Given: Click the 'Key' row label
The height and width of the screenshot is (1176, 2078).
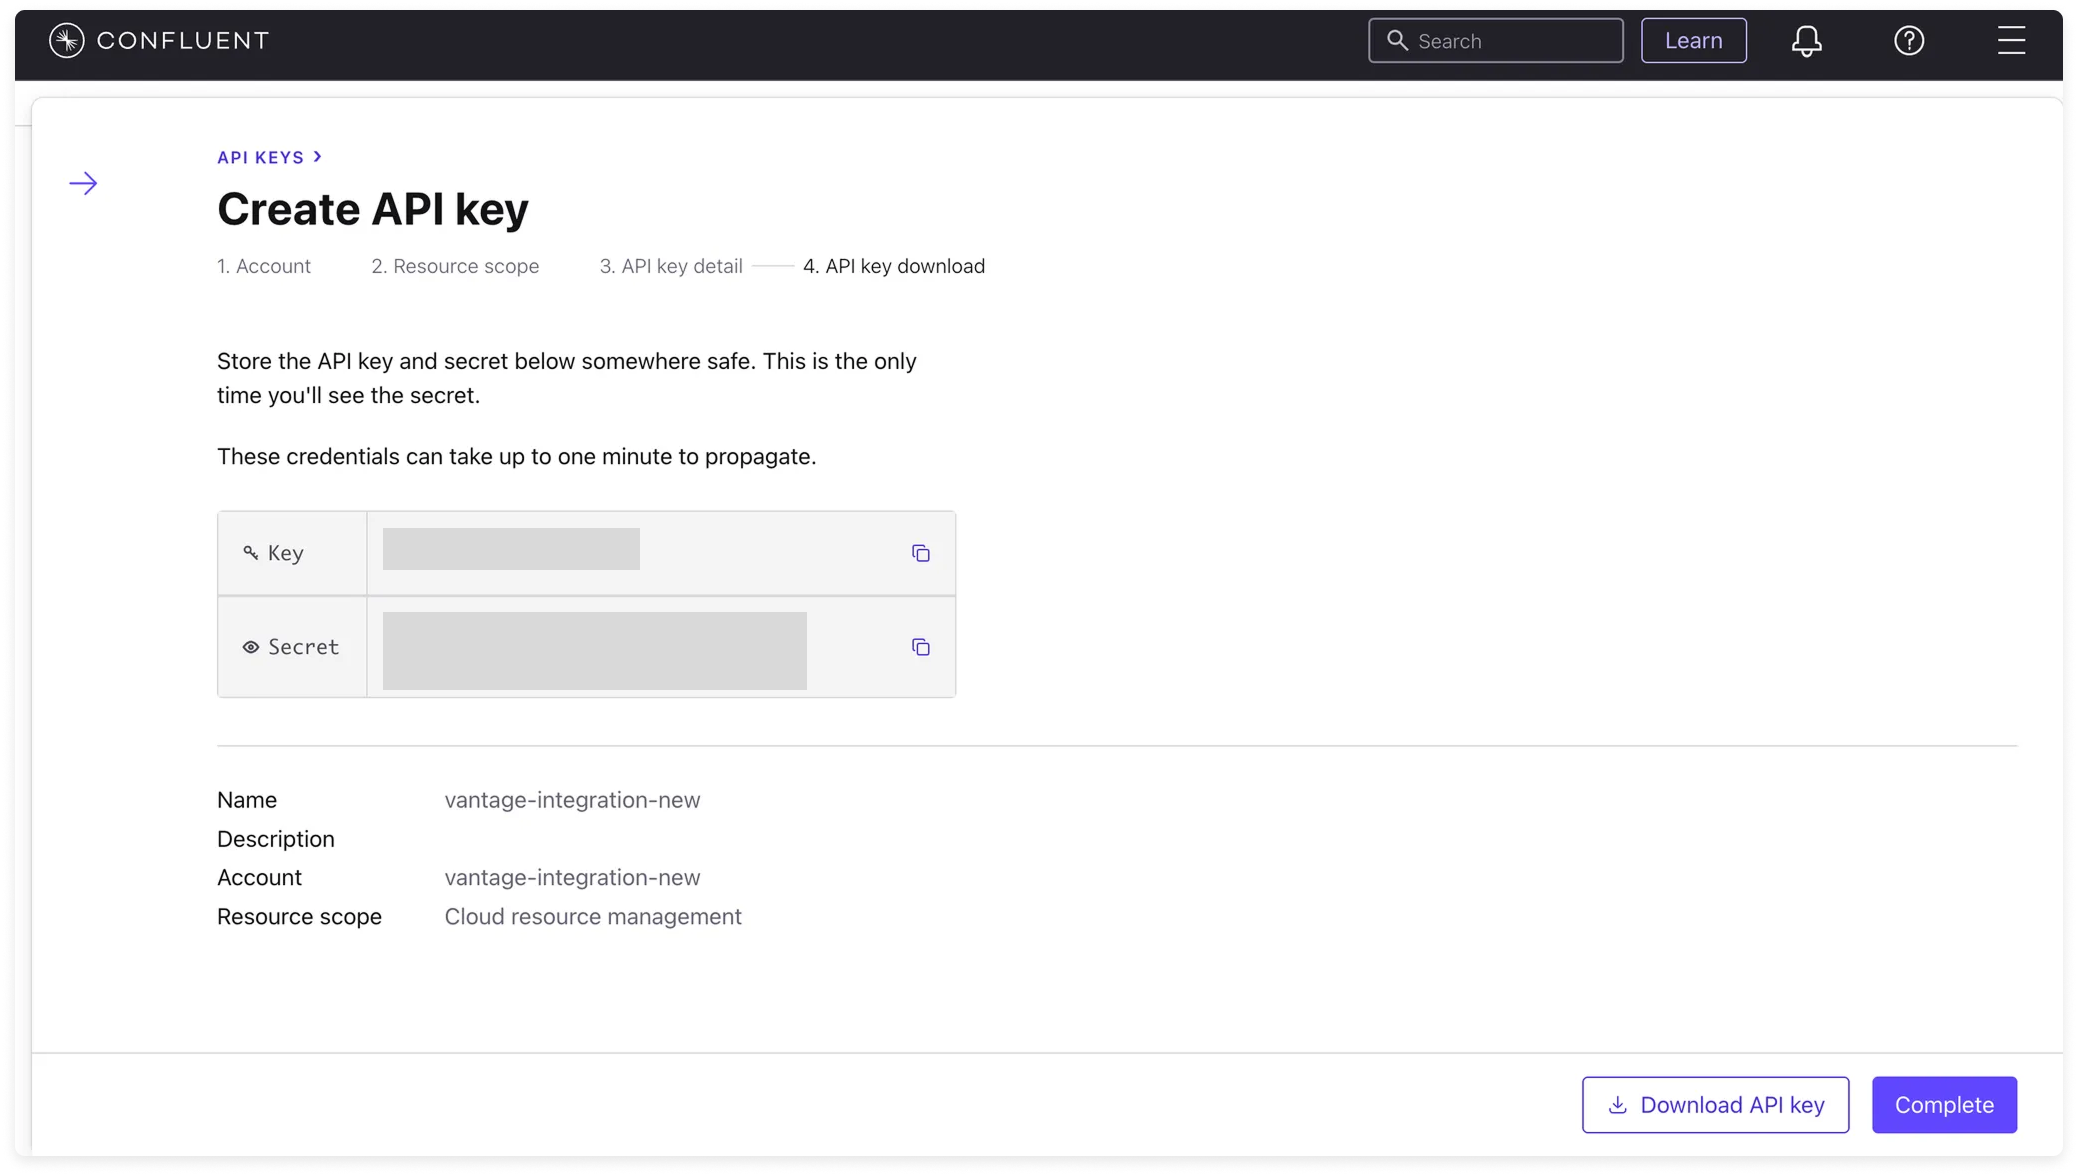Looking at the screenshot, I should (x=285, y=553).
